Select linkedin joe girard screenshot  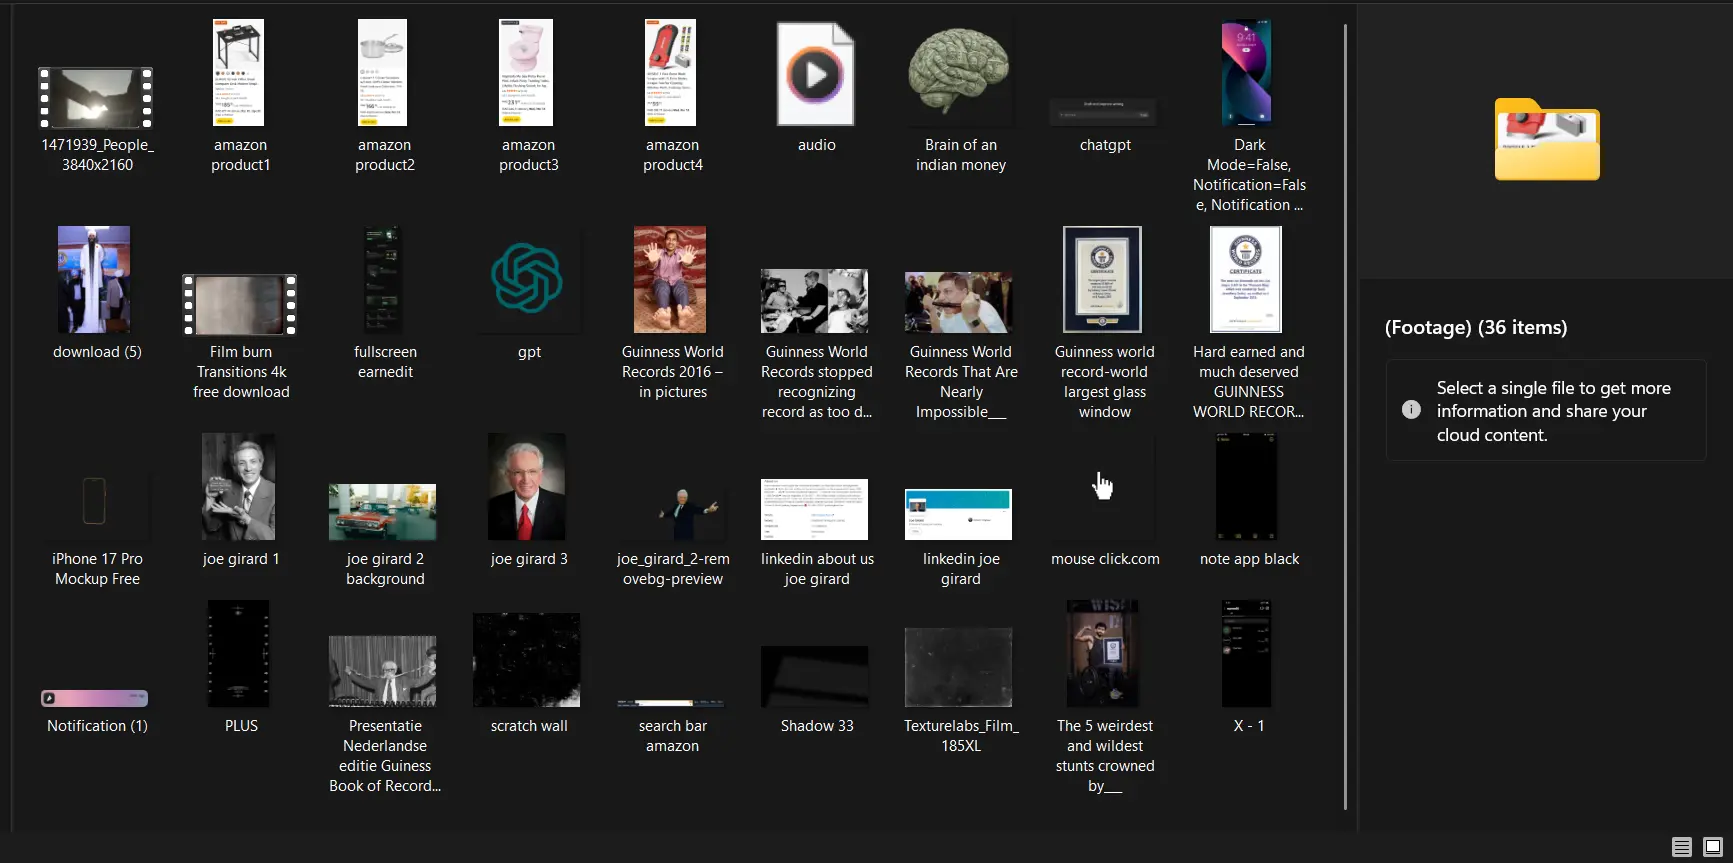tap(958, 514)
